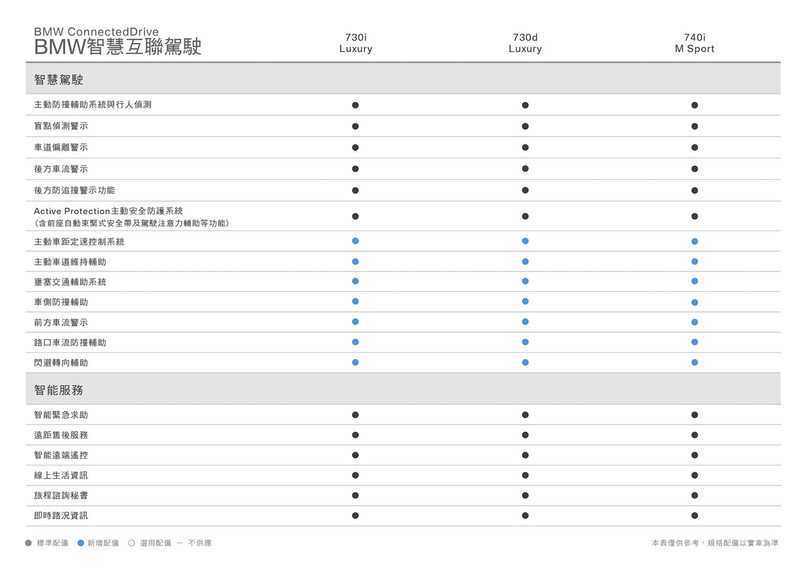This screenshot has height=567, width=800.
Task: Click row label 旅程諮詢秘書
Action: coord(61,495)
